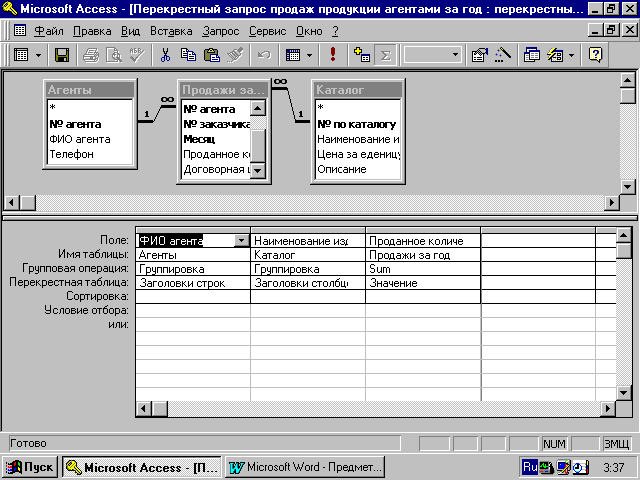
Task: Click the Каталог table title bar
Action: click(x=358, y=90)
